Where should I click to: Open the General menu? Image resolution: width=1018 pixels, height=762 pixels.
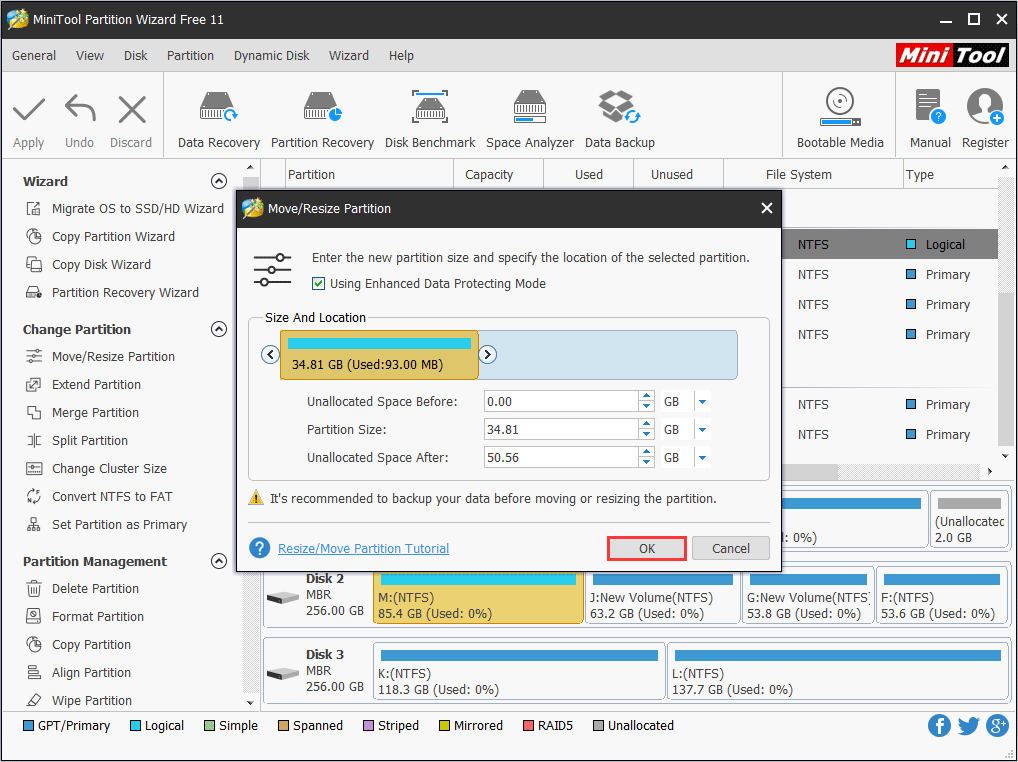coord(34,56)
